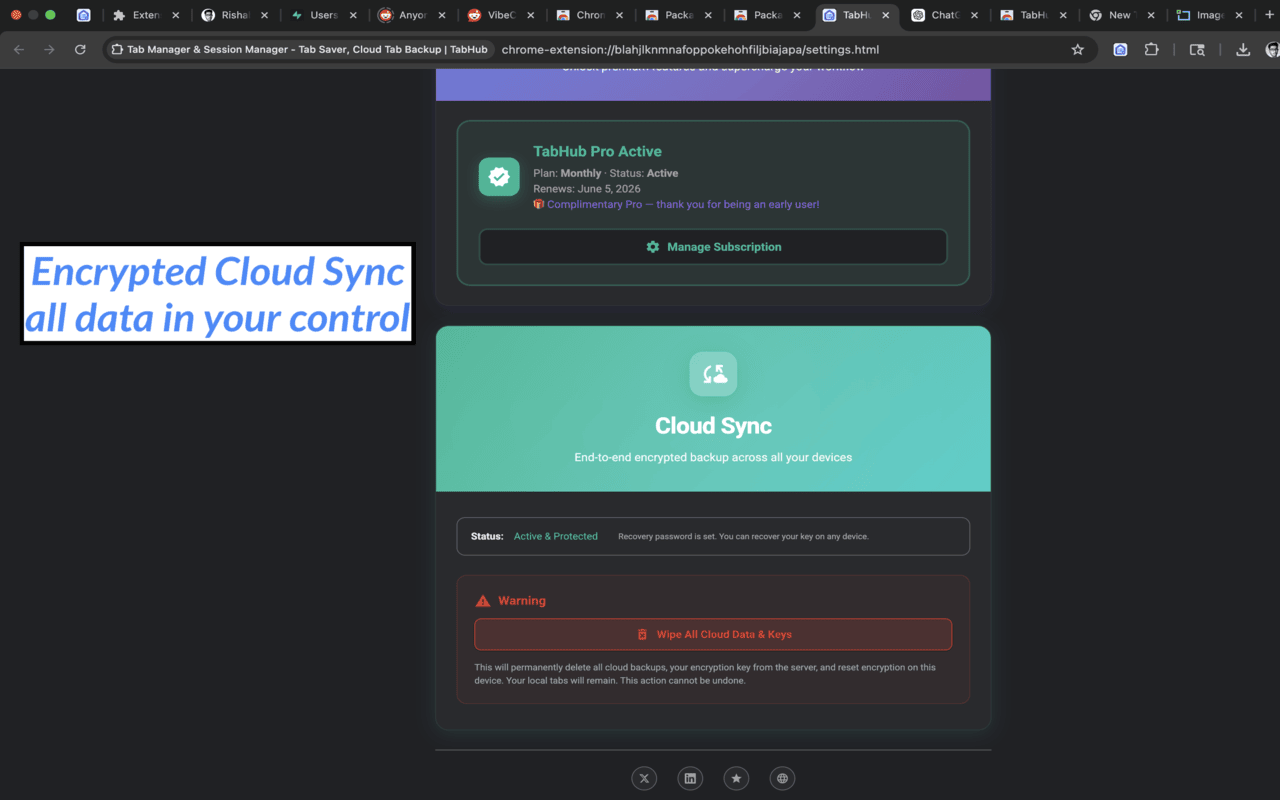
Task: Open a new tab with the plus button
Action: [1270, 14]
